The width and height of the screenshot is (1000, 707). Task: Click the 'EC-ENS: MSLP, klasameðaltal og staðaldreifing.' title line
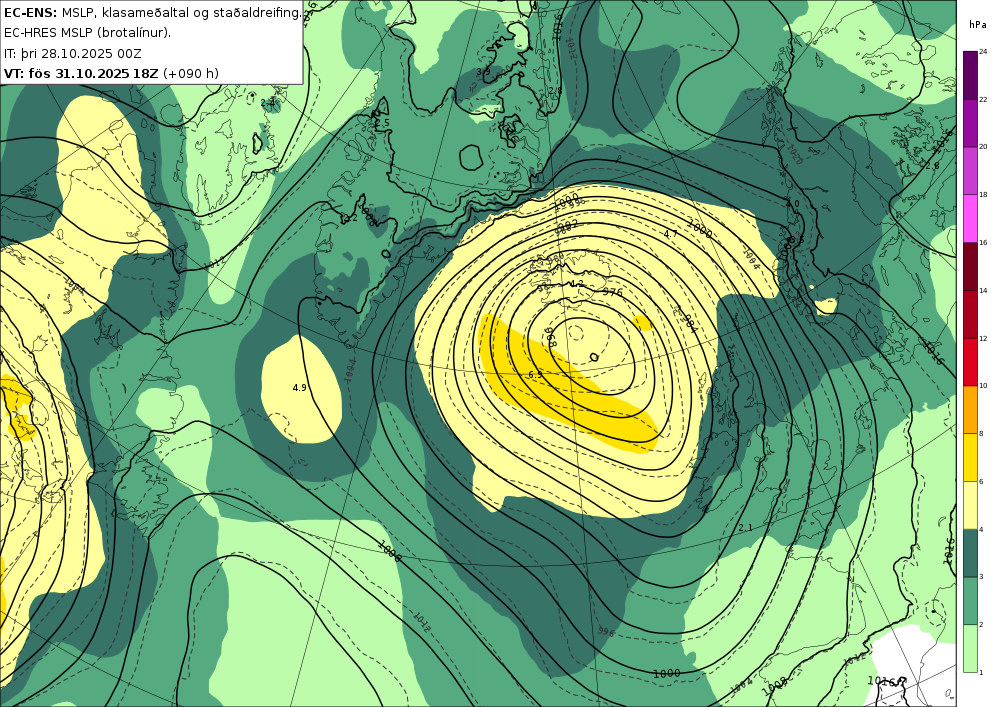[152, 13]
